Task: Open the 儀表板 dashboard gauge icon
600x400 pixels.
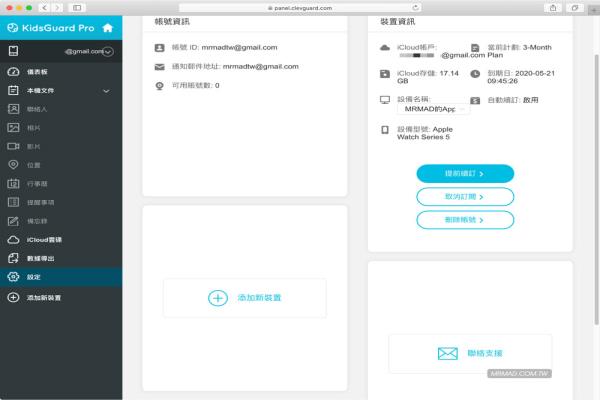Action: click(x=13, y=72)
